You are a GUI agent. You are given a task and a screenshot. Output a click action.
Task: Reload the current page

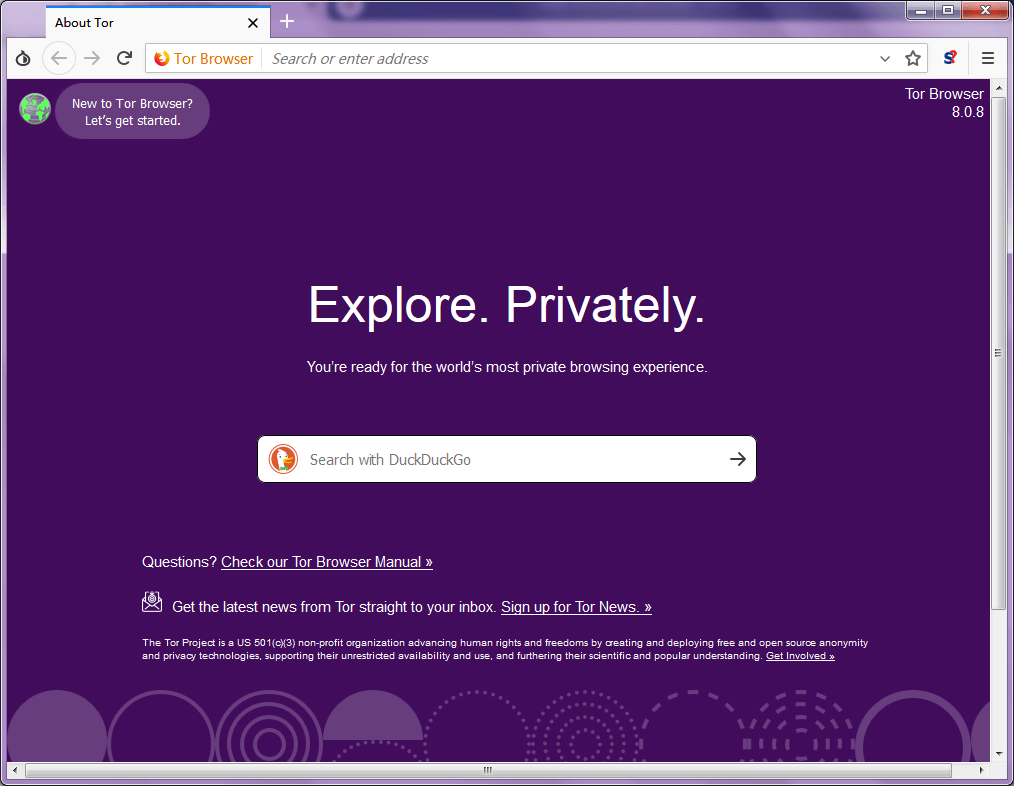pyautogui.click(x=124, y=59)
